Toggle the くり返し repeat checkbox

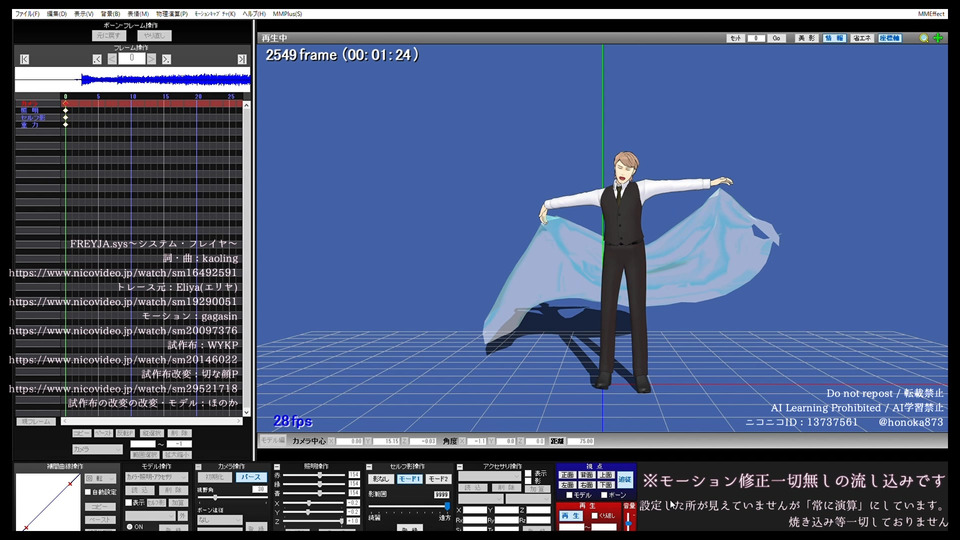pyautogui.click(x=594, y=516)
